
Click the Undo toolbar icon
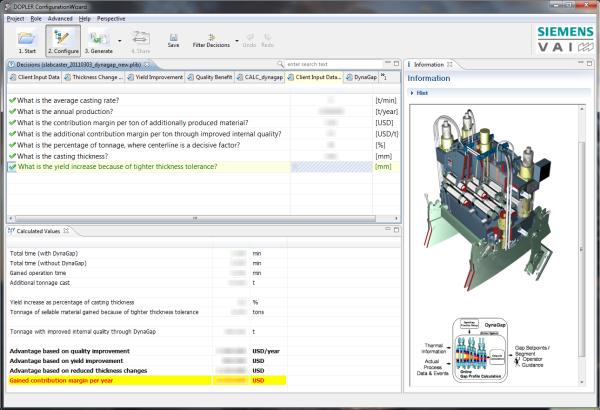[249, 37]
